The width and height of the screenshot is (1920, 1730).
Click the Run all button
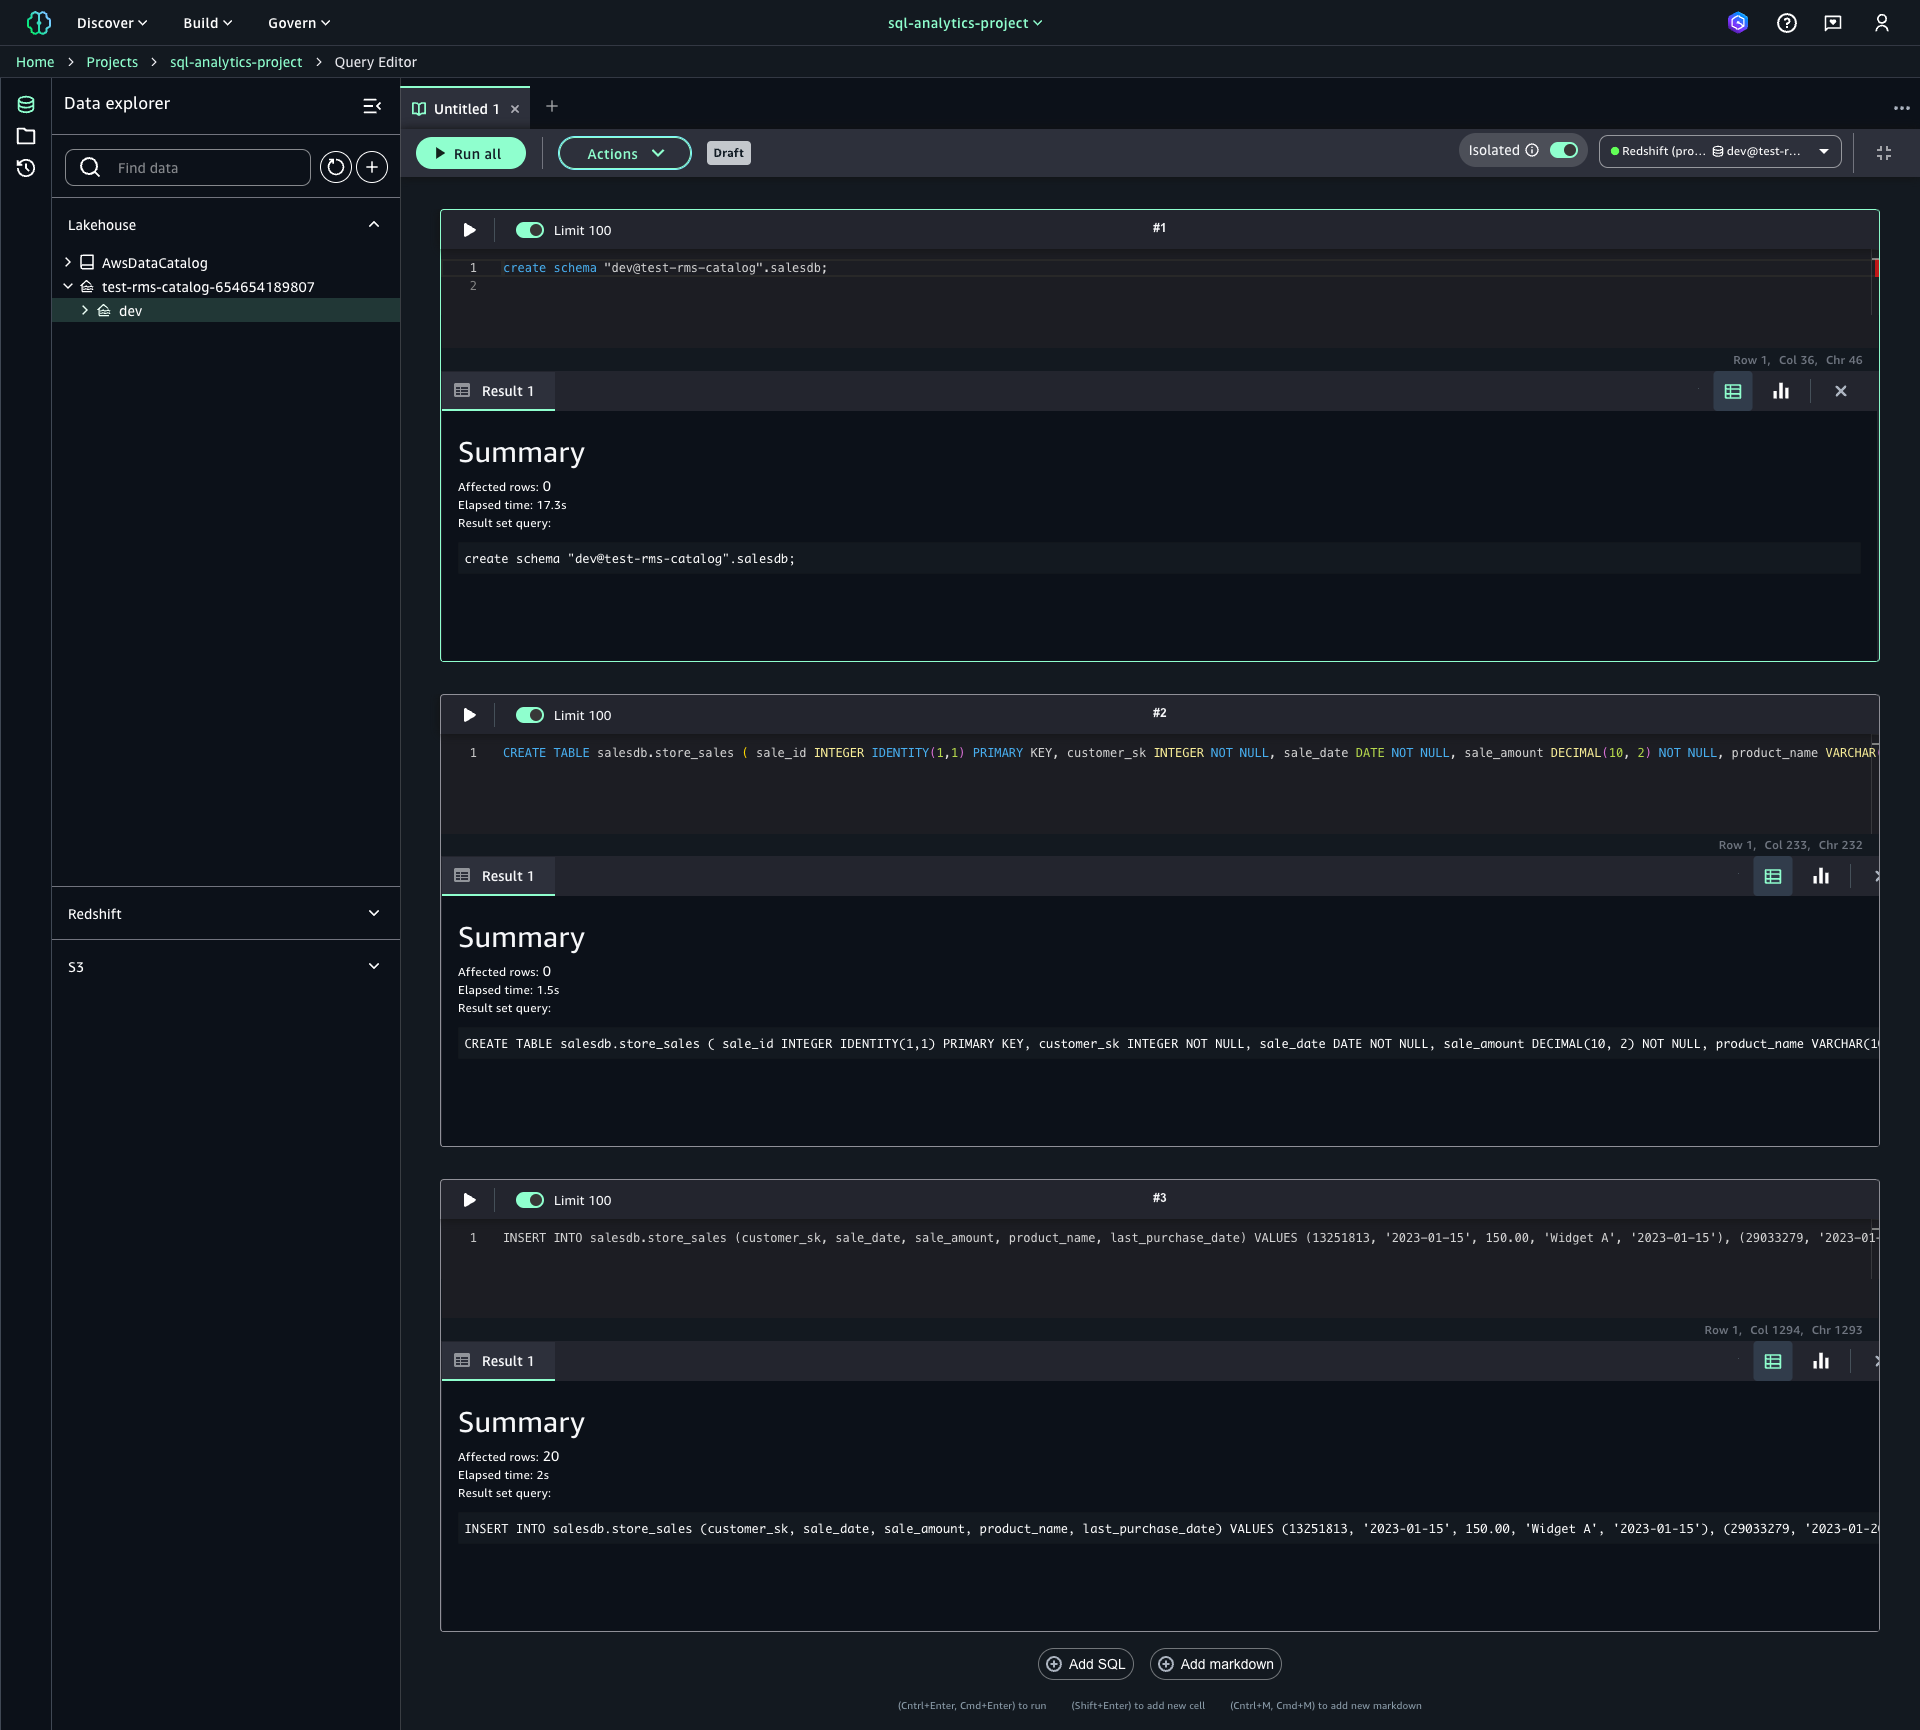coord(470,153)
